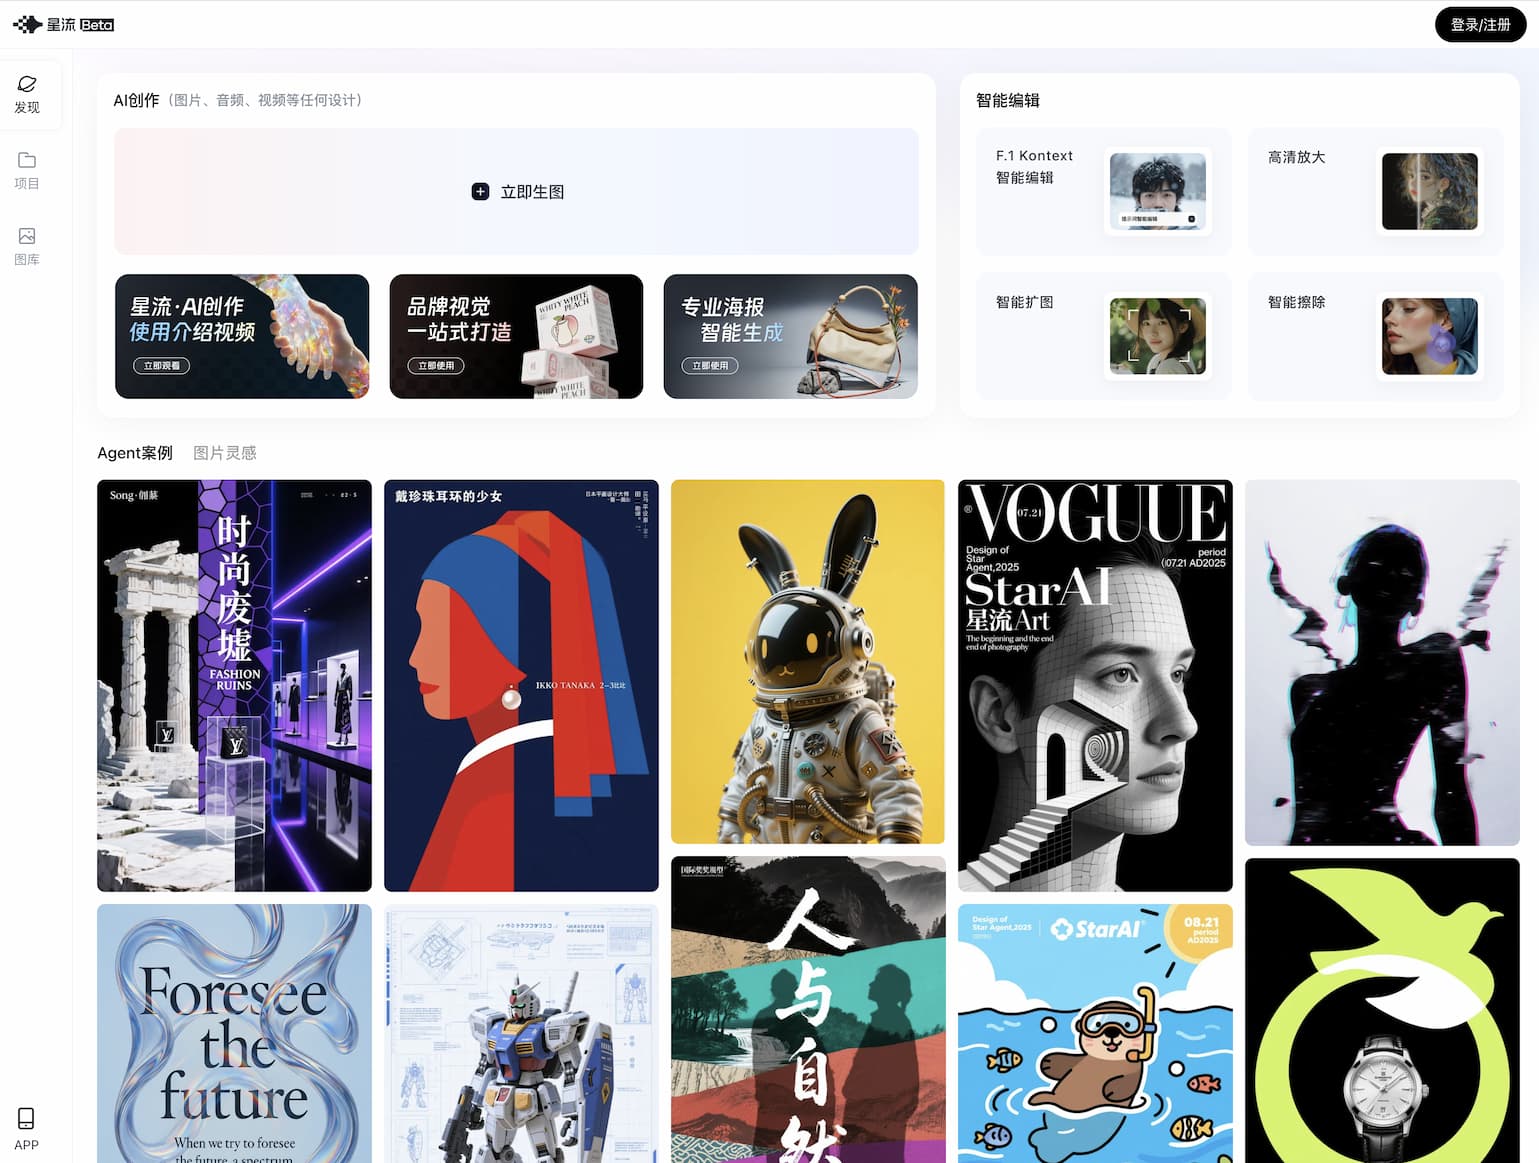Open the 时尚废墟 Fashion Ruins poster
1539x1163 pixels.
point(234,685)
